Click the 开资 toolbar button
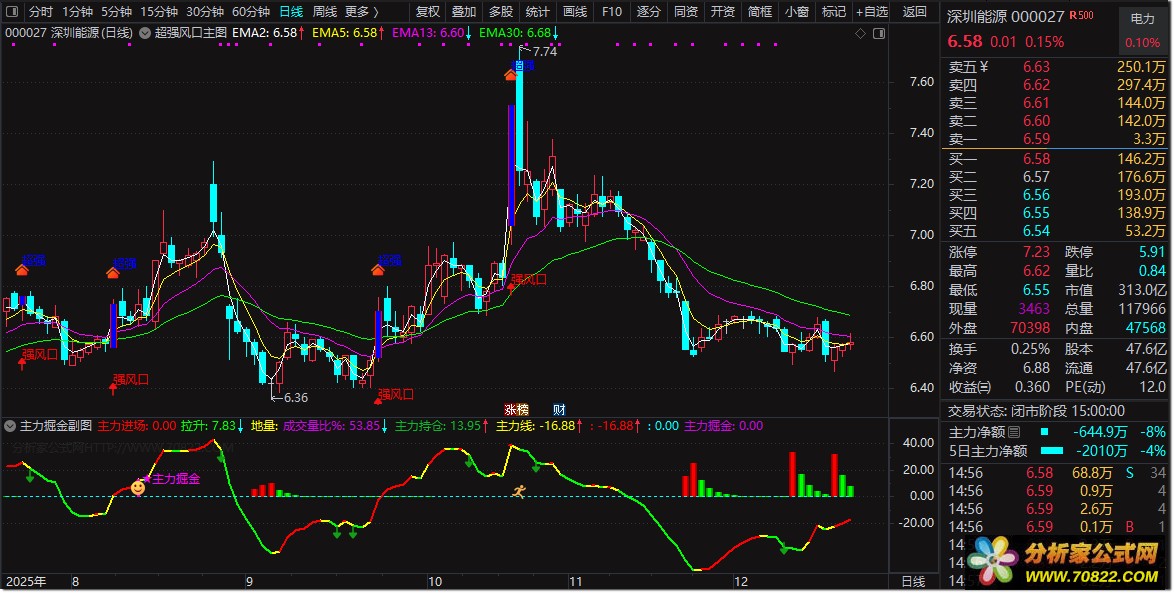The image size is (1175, 593). tap(722, 11)
